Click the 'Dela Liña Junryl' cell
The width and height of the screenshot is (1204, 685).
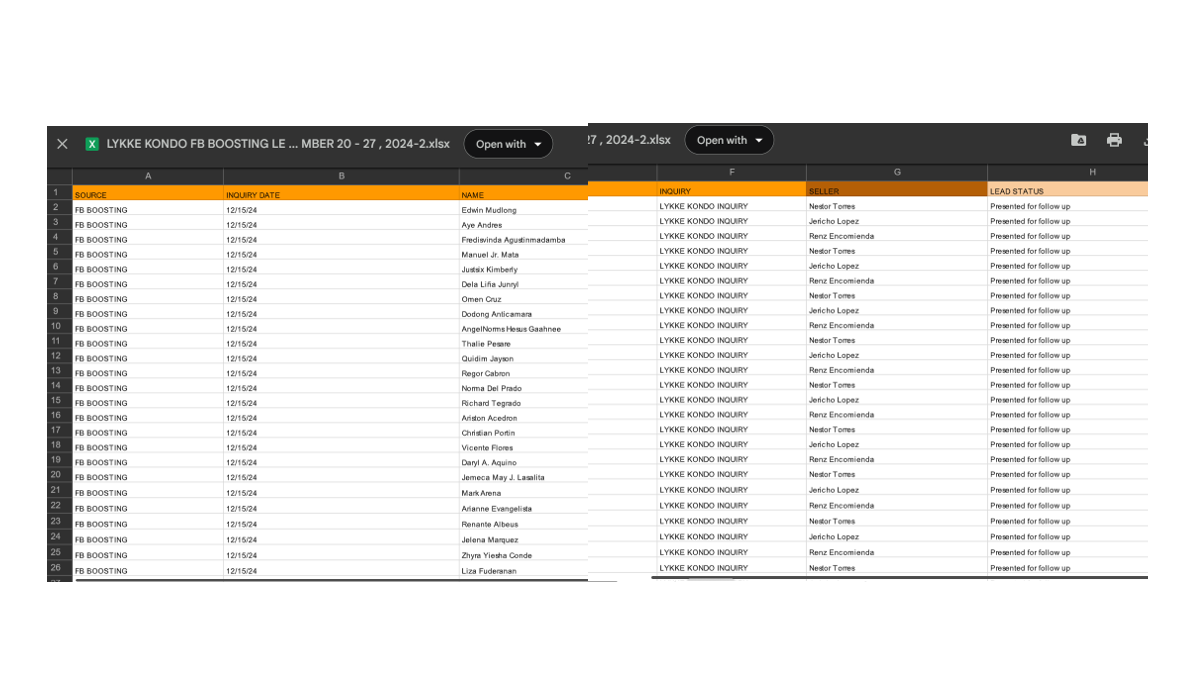point(523,284)
